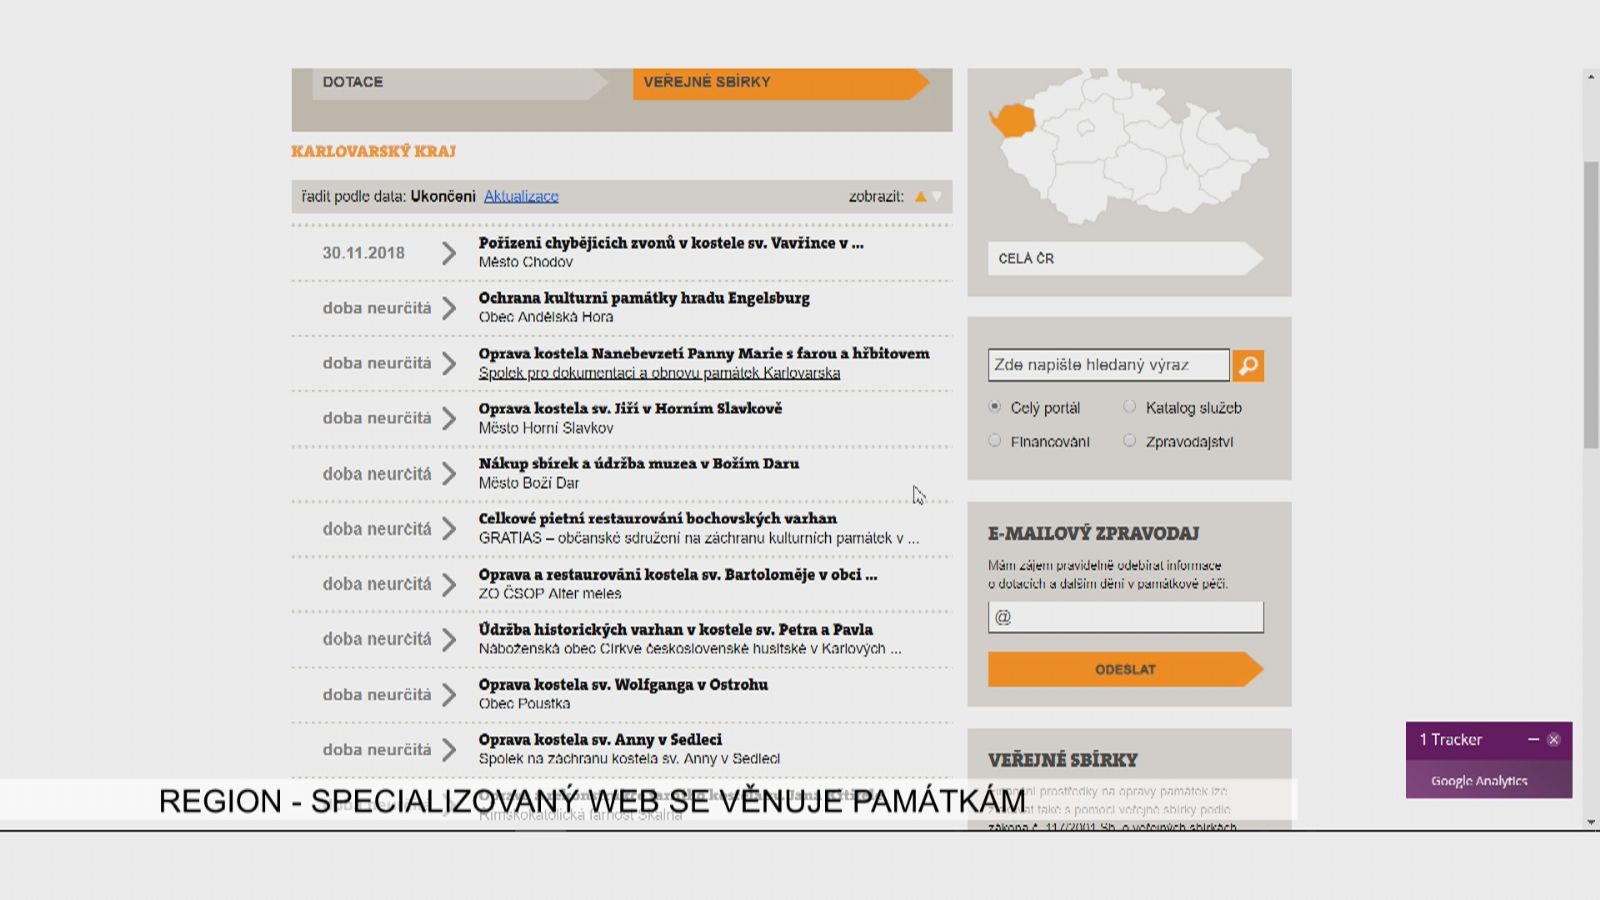Image resolution: width=1600 pixels, height=900 pixels.
Task: Click arrow beside Oprava kostela Nanebevzetí Panny Marie
Action: click(x=449, y=363)
